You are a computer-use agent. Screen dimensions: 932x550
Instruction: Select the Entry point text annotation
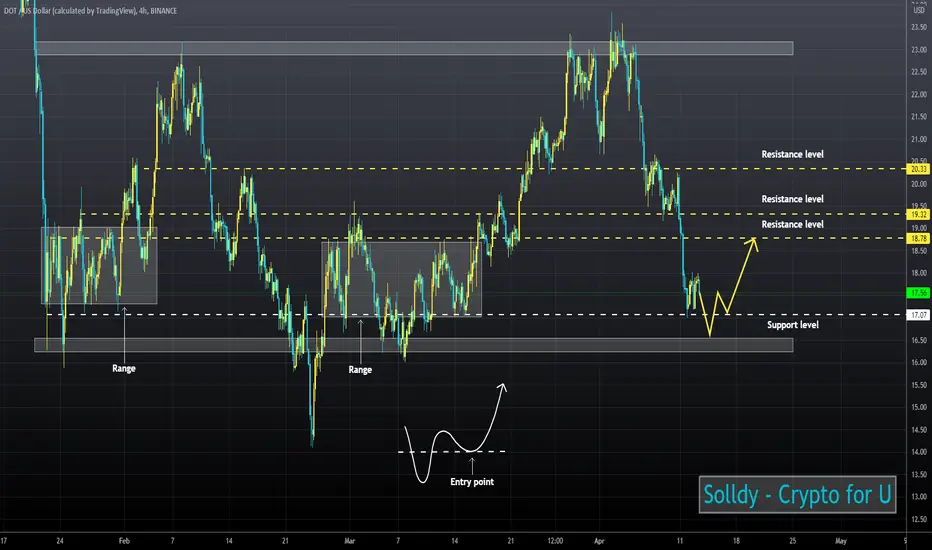coord(472,482)
